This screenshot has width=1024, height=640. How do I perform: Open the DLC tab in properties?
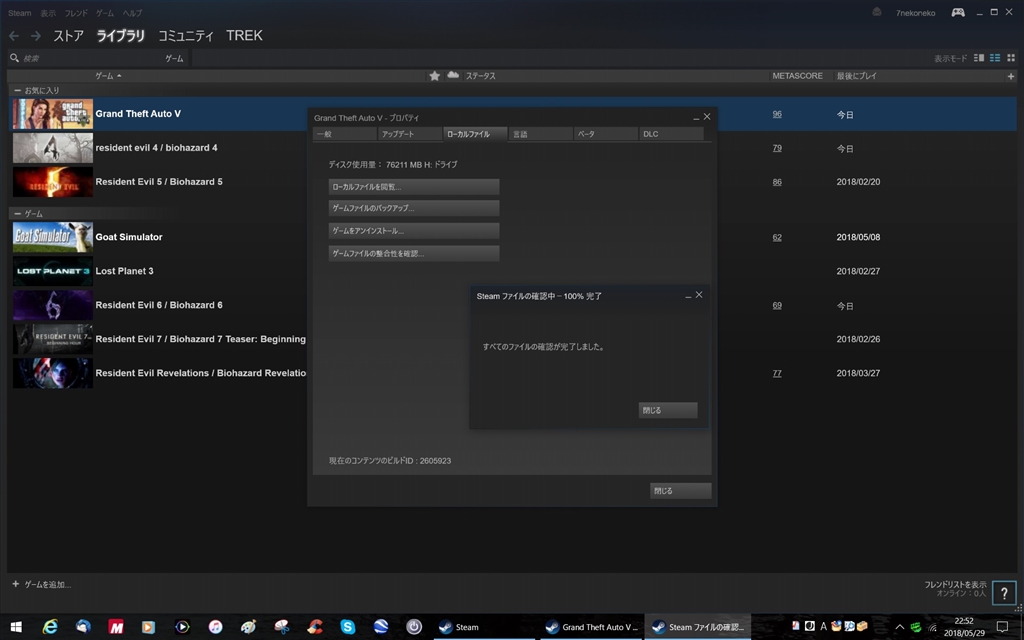pyautogui.click(x=670, y=134)
